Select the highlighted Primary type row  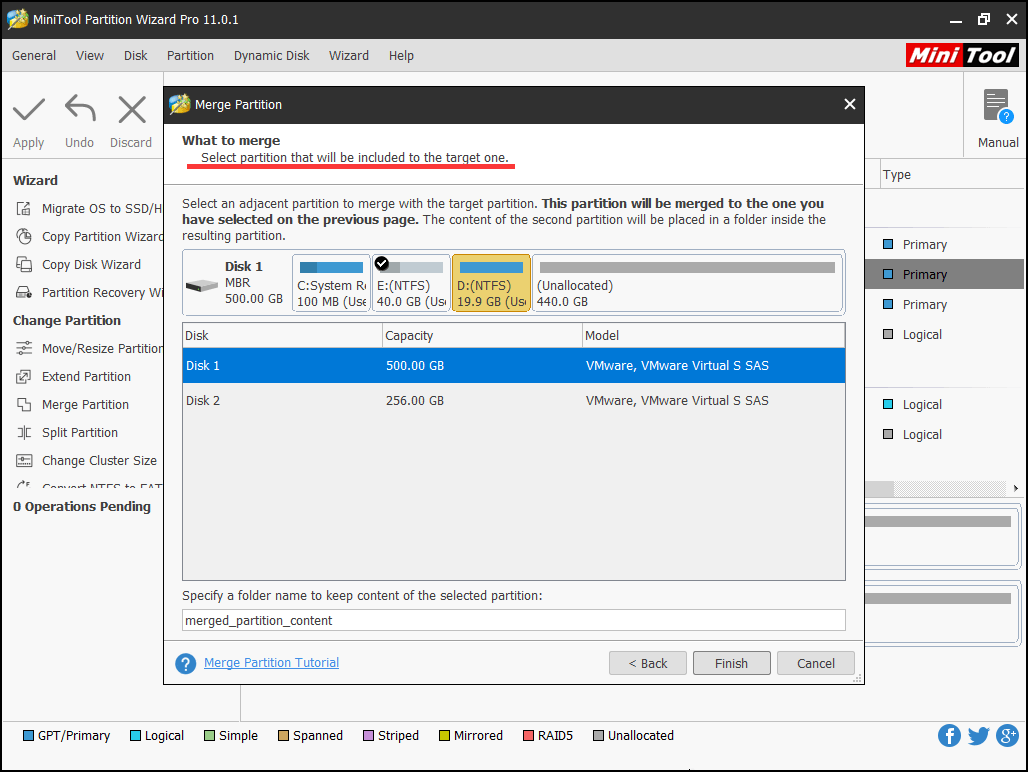point(944,274)
